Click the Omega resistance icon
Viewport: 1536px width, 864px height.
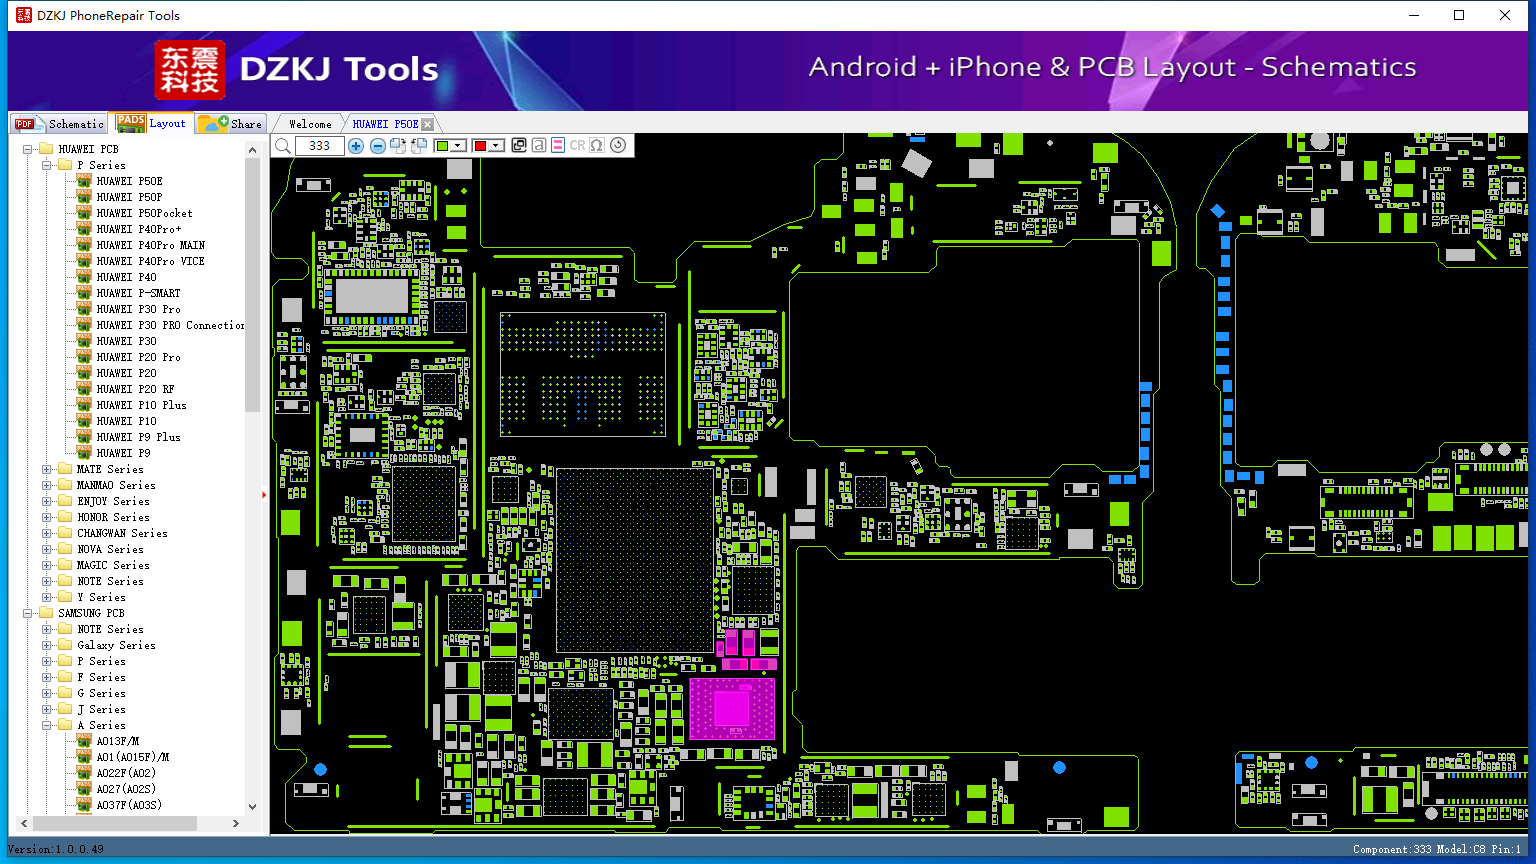pos(597,146)
